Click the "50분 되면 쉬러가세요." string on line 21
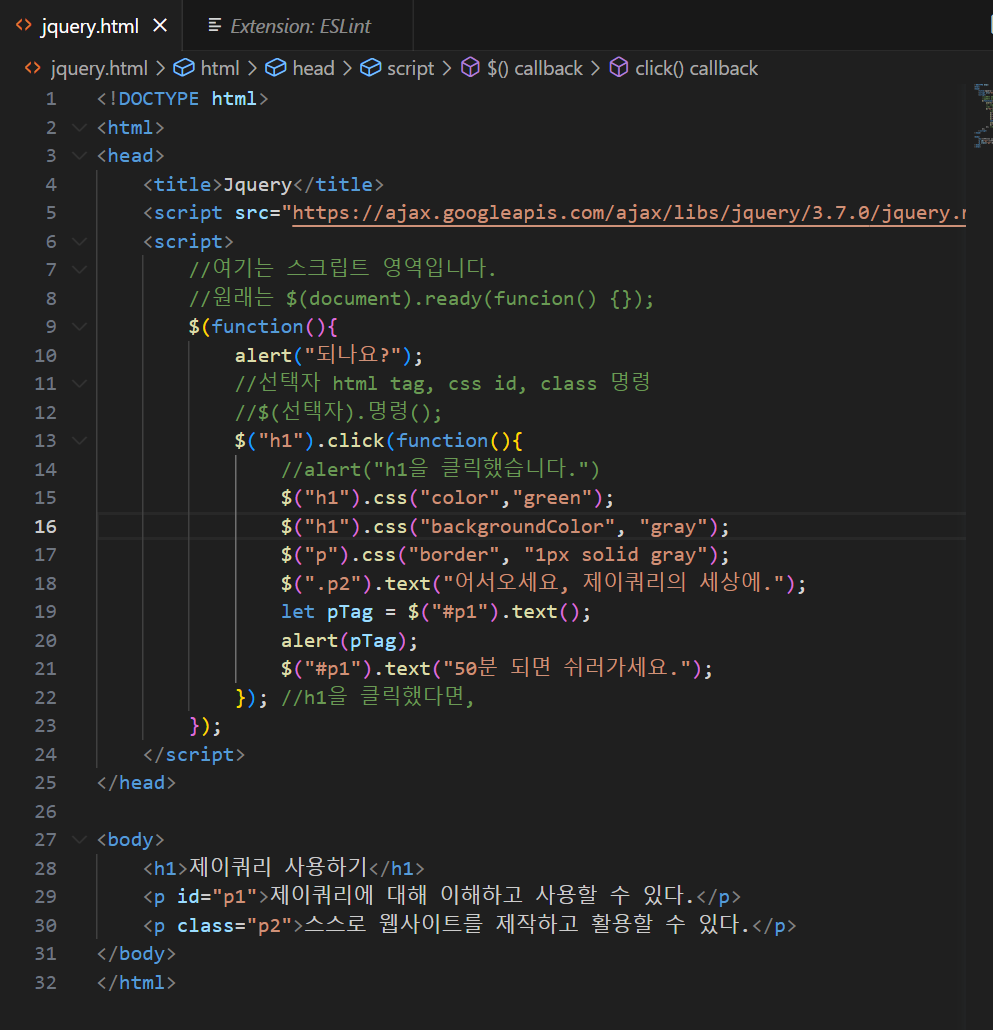The image size is (993, 1030). point(567,669)
